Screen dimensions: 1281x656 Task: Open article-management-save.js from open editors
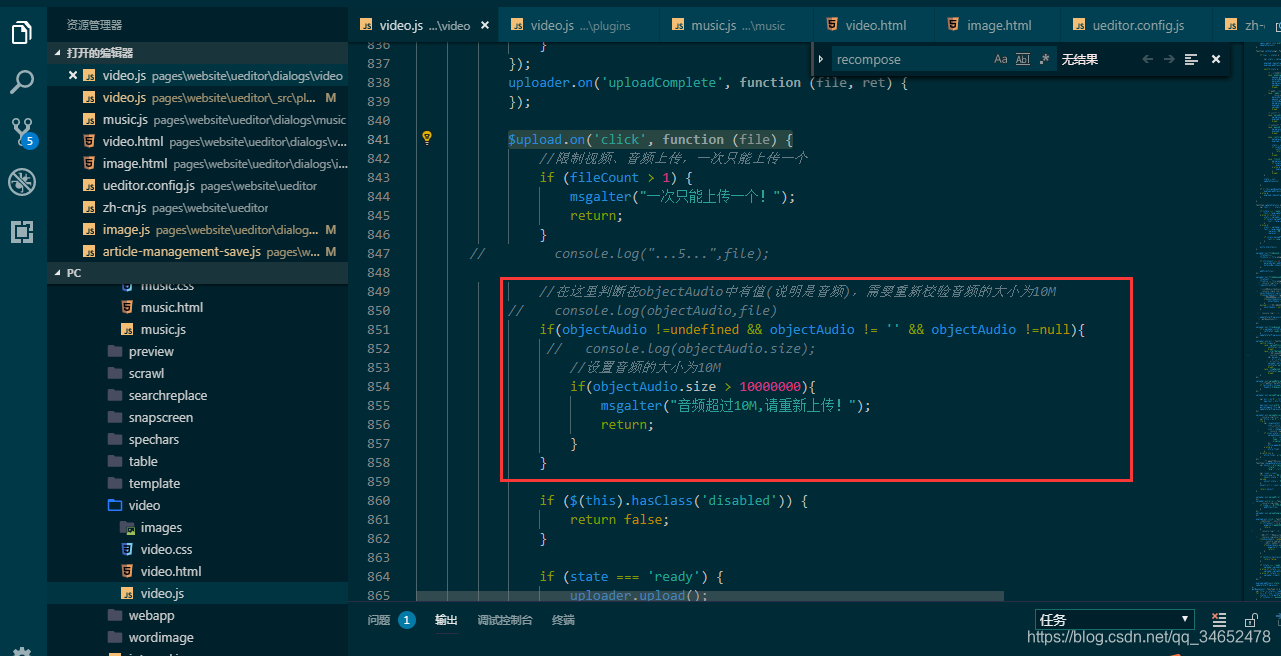click(x=198, y=251)
